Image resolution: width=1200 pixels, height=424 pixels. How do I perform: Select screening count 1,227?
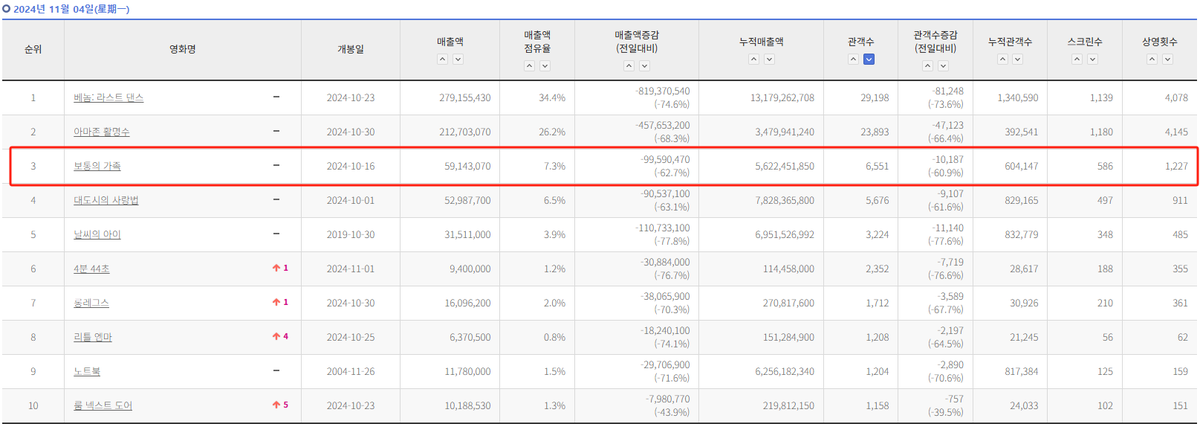1175,166
